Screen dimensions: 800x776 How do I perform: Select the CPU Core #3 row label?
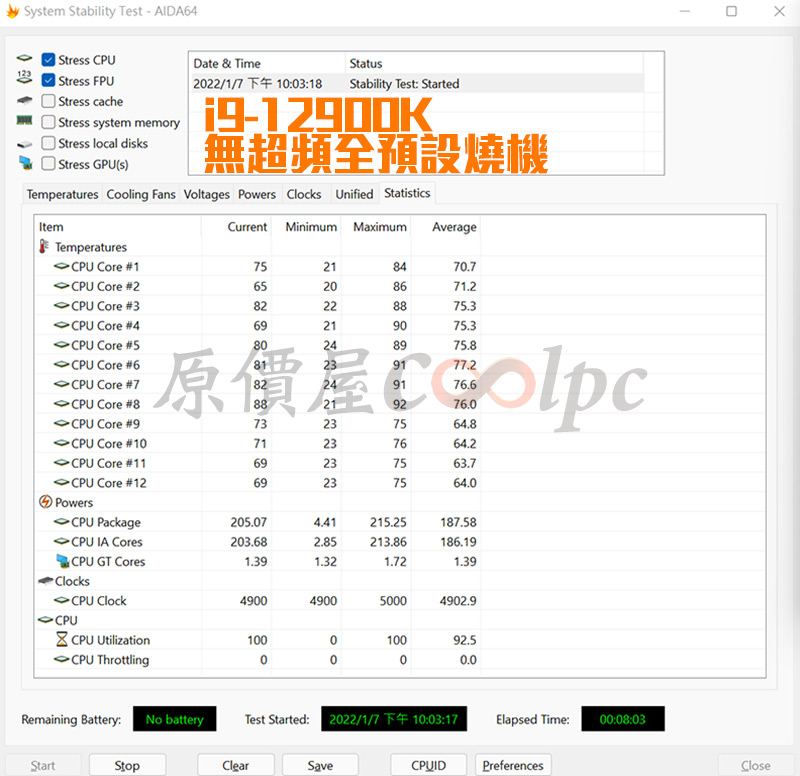[105, 306]
